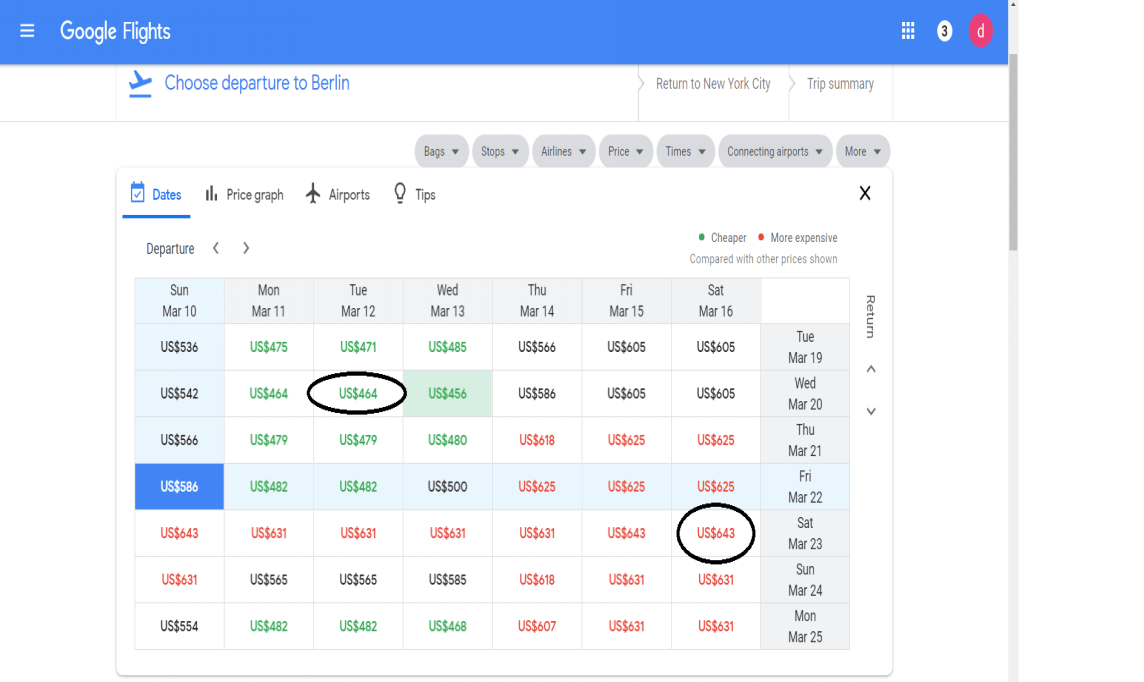Shift return dates earlier with up arrow
This screenshot has width=1144, height=682.
[x=870, y=369]
